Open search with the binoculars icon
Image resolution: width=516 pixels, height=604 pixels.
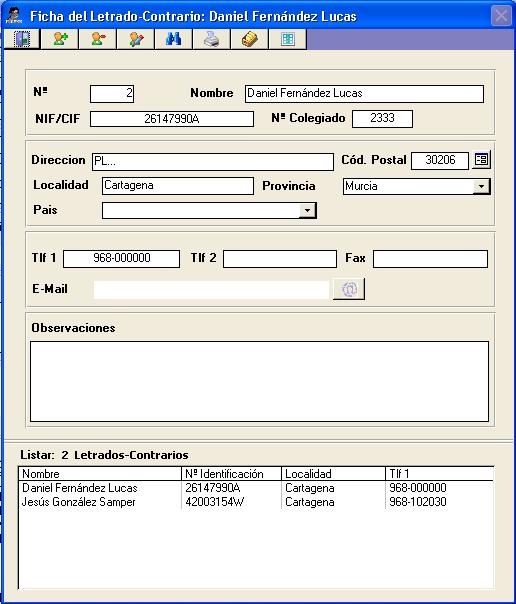pyautogui.click(x=174, y=39)
